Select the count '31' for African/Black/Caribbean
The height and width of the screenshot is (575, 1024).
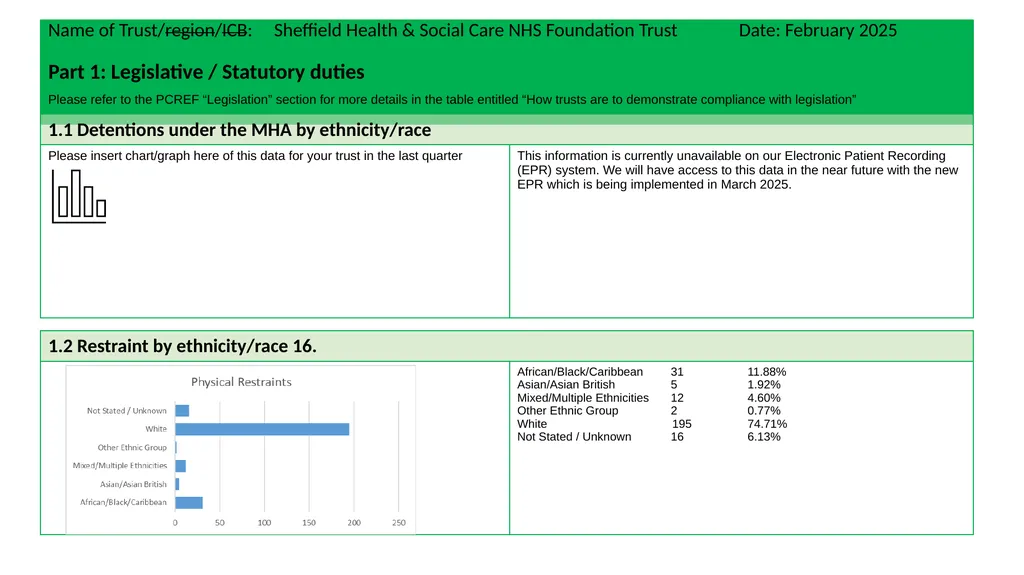click(x=677, y=372)
